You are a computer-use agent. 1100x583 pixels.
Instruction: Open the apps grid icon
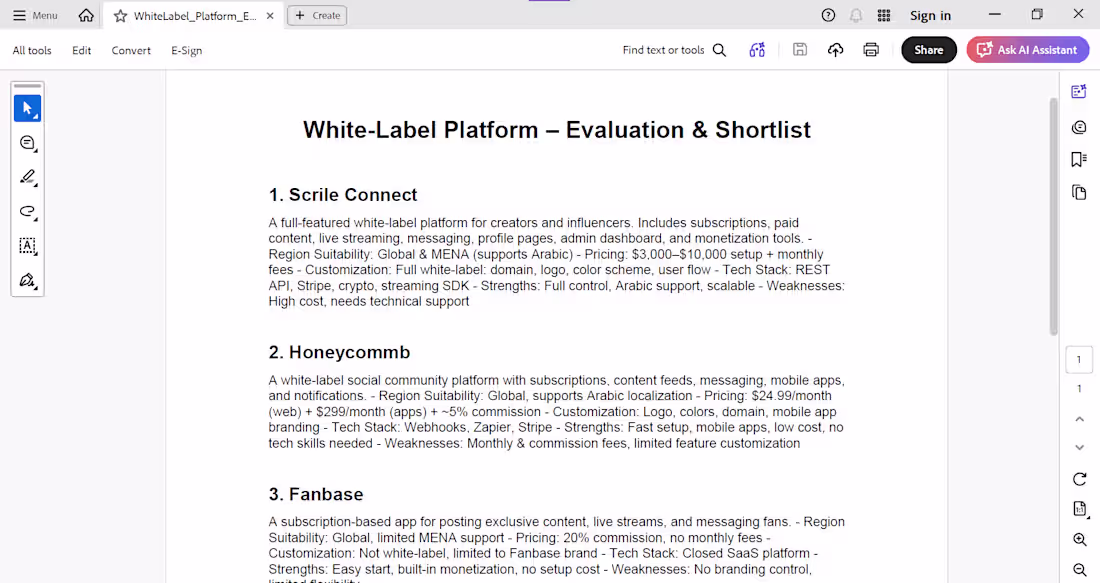(x=884, y=15)
